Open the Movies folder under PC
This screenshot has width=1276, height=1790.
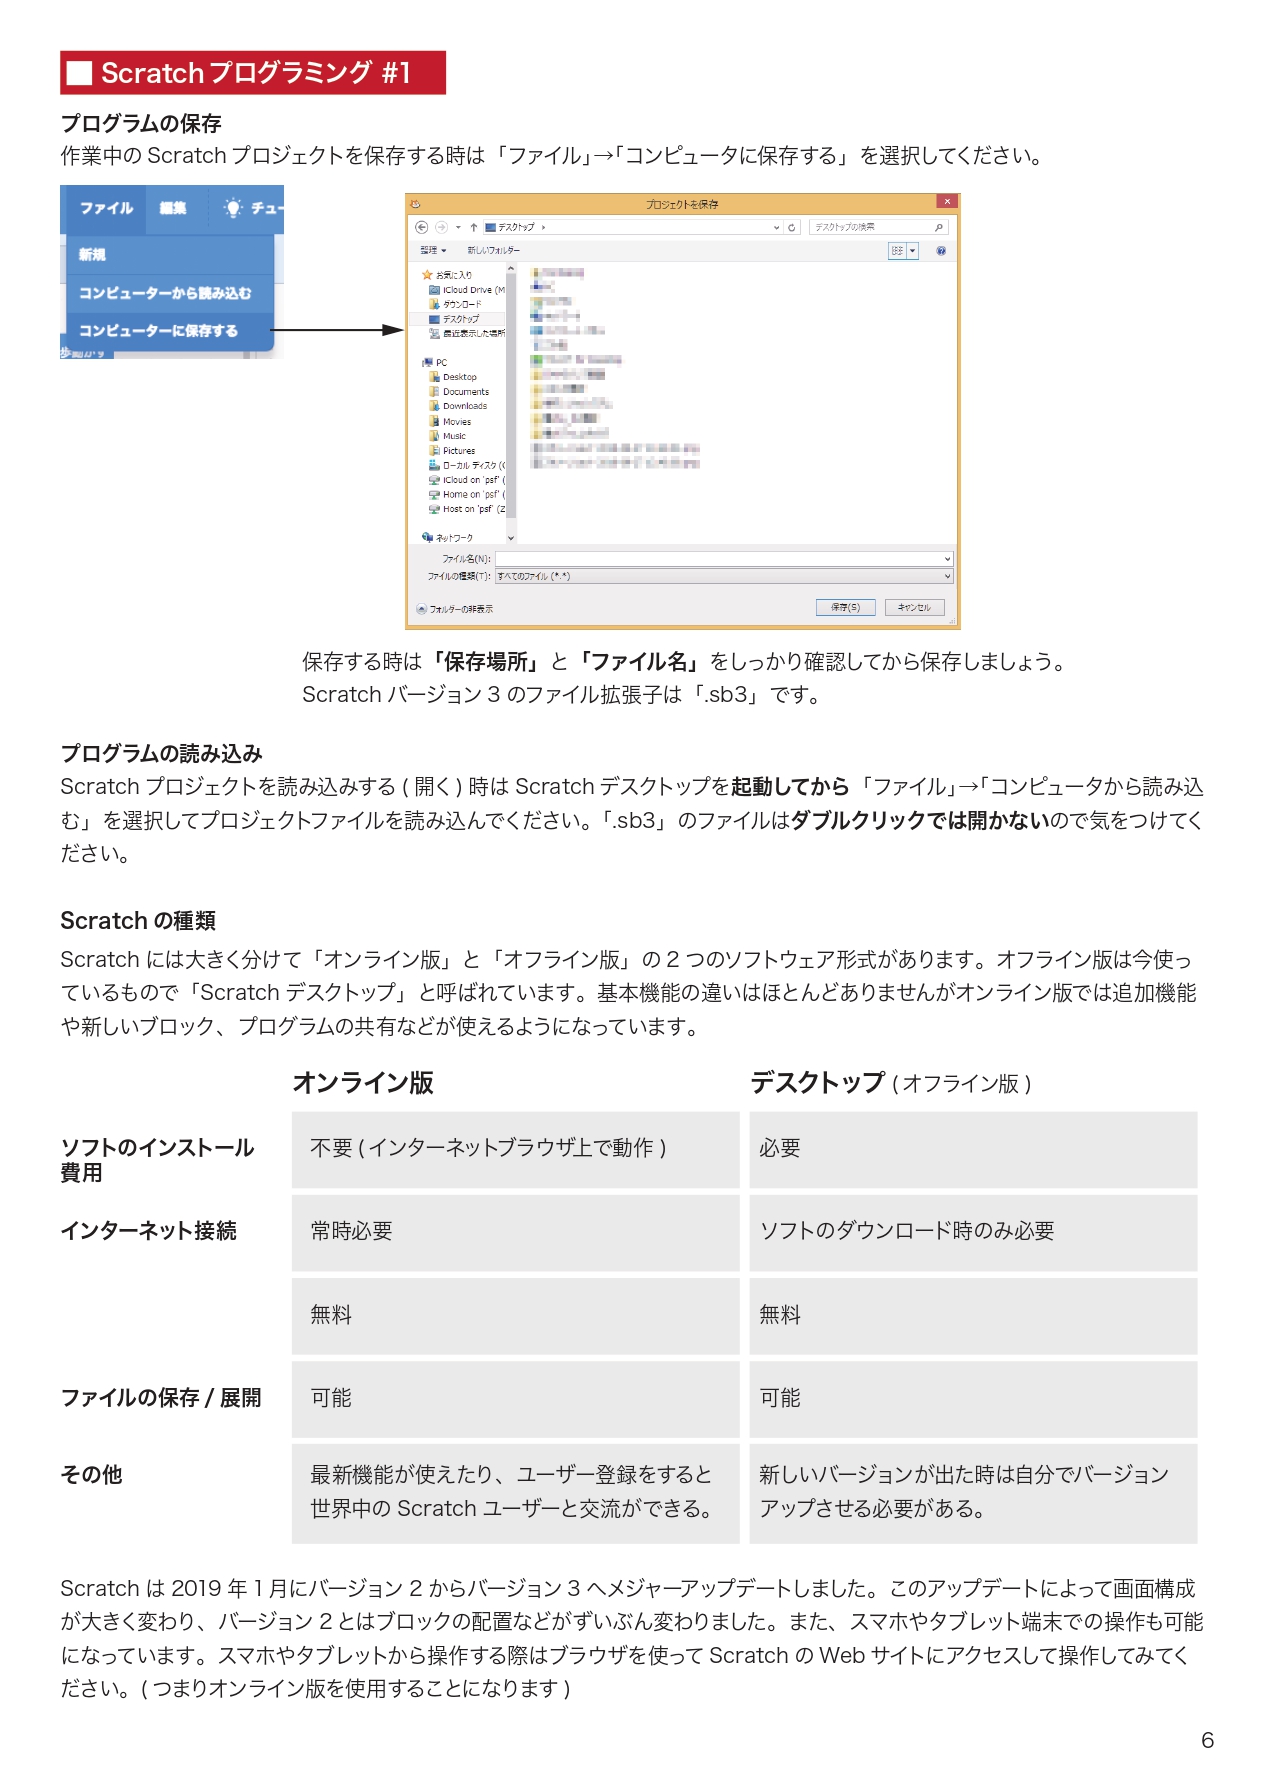(450, 422)
